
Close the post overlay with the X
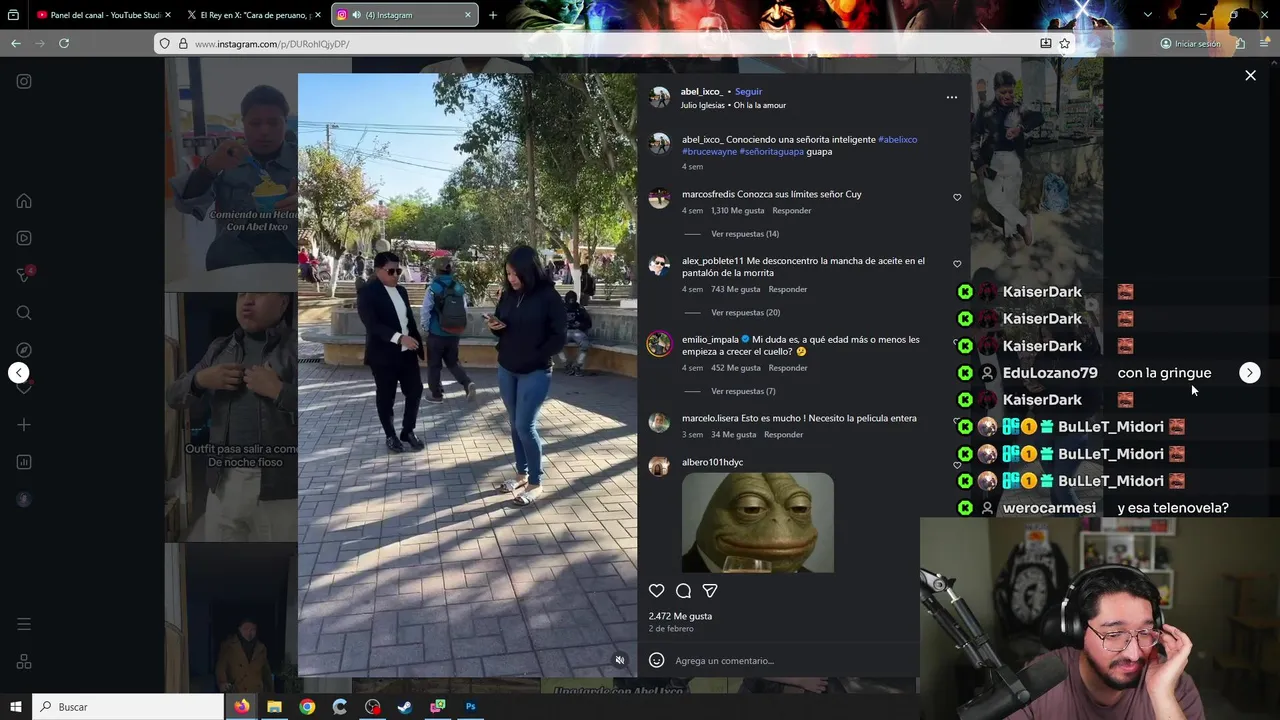pos(1250,75)
